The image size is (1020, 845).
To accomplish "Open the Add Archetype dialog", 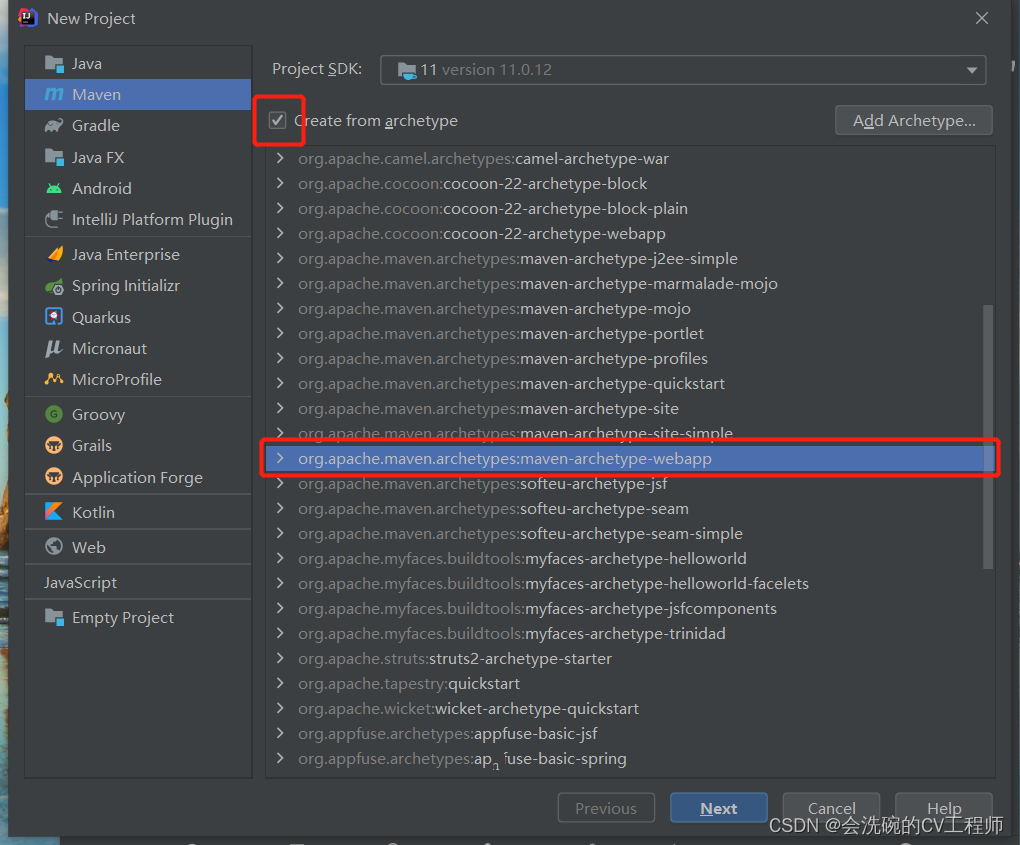I will (914, 120).
